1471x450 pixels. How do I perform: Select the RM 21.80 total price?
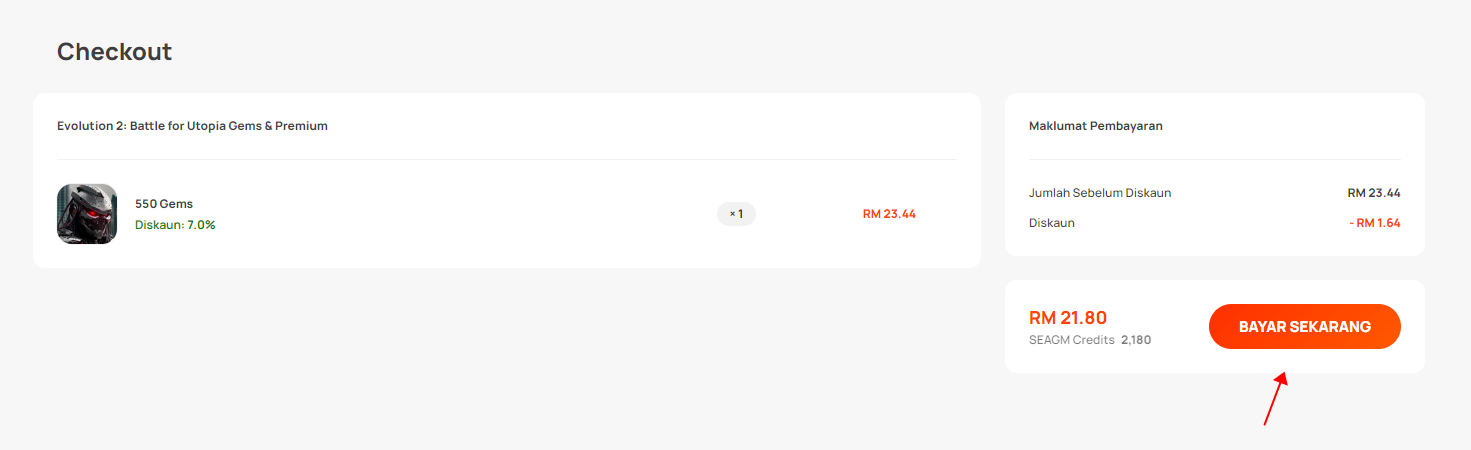(x=1068, y=318)
